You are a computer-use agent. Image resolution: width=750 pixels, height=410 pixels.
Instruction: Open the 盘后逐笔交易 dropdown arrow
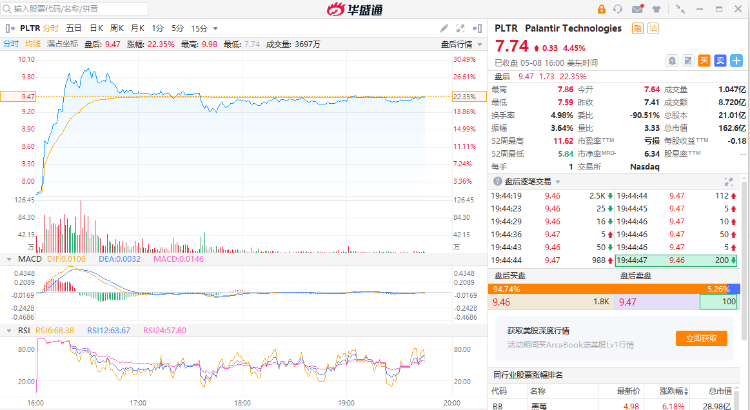[558, 182]
